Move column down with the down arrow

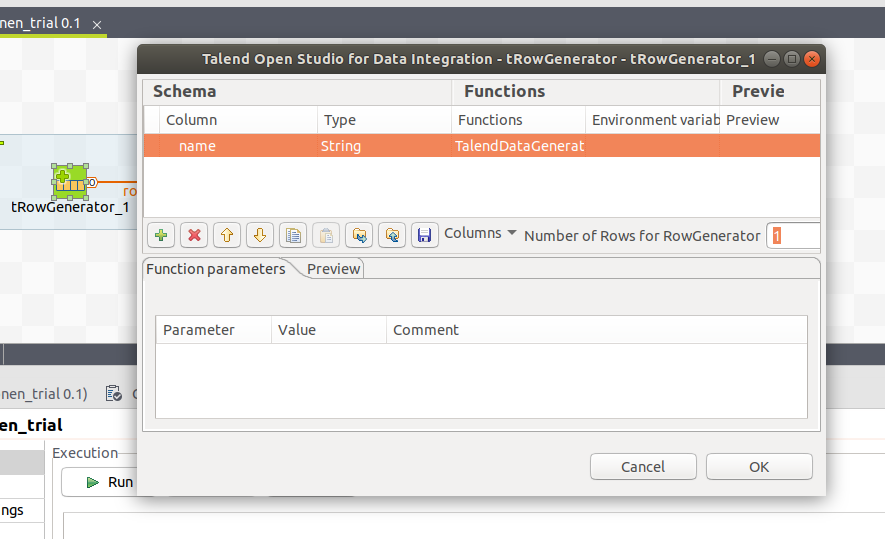click(260, 235)
